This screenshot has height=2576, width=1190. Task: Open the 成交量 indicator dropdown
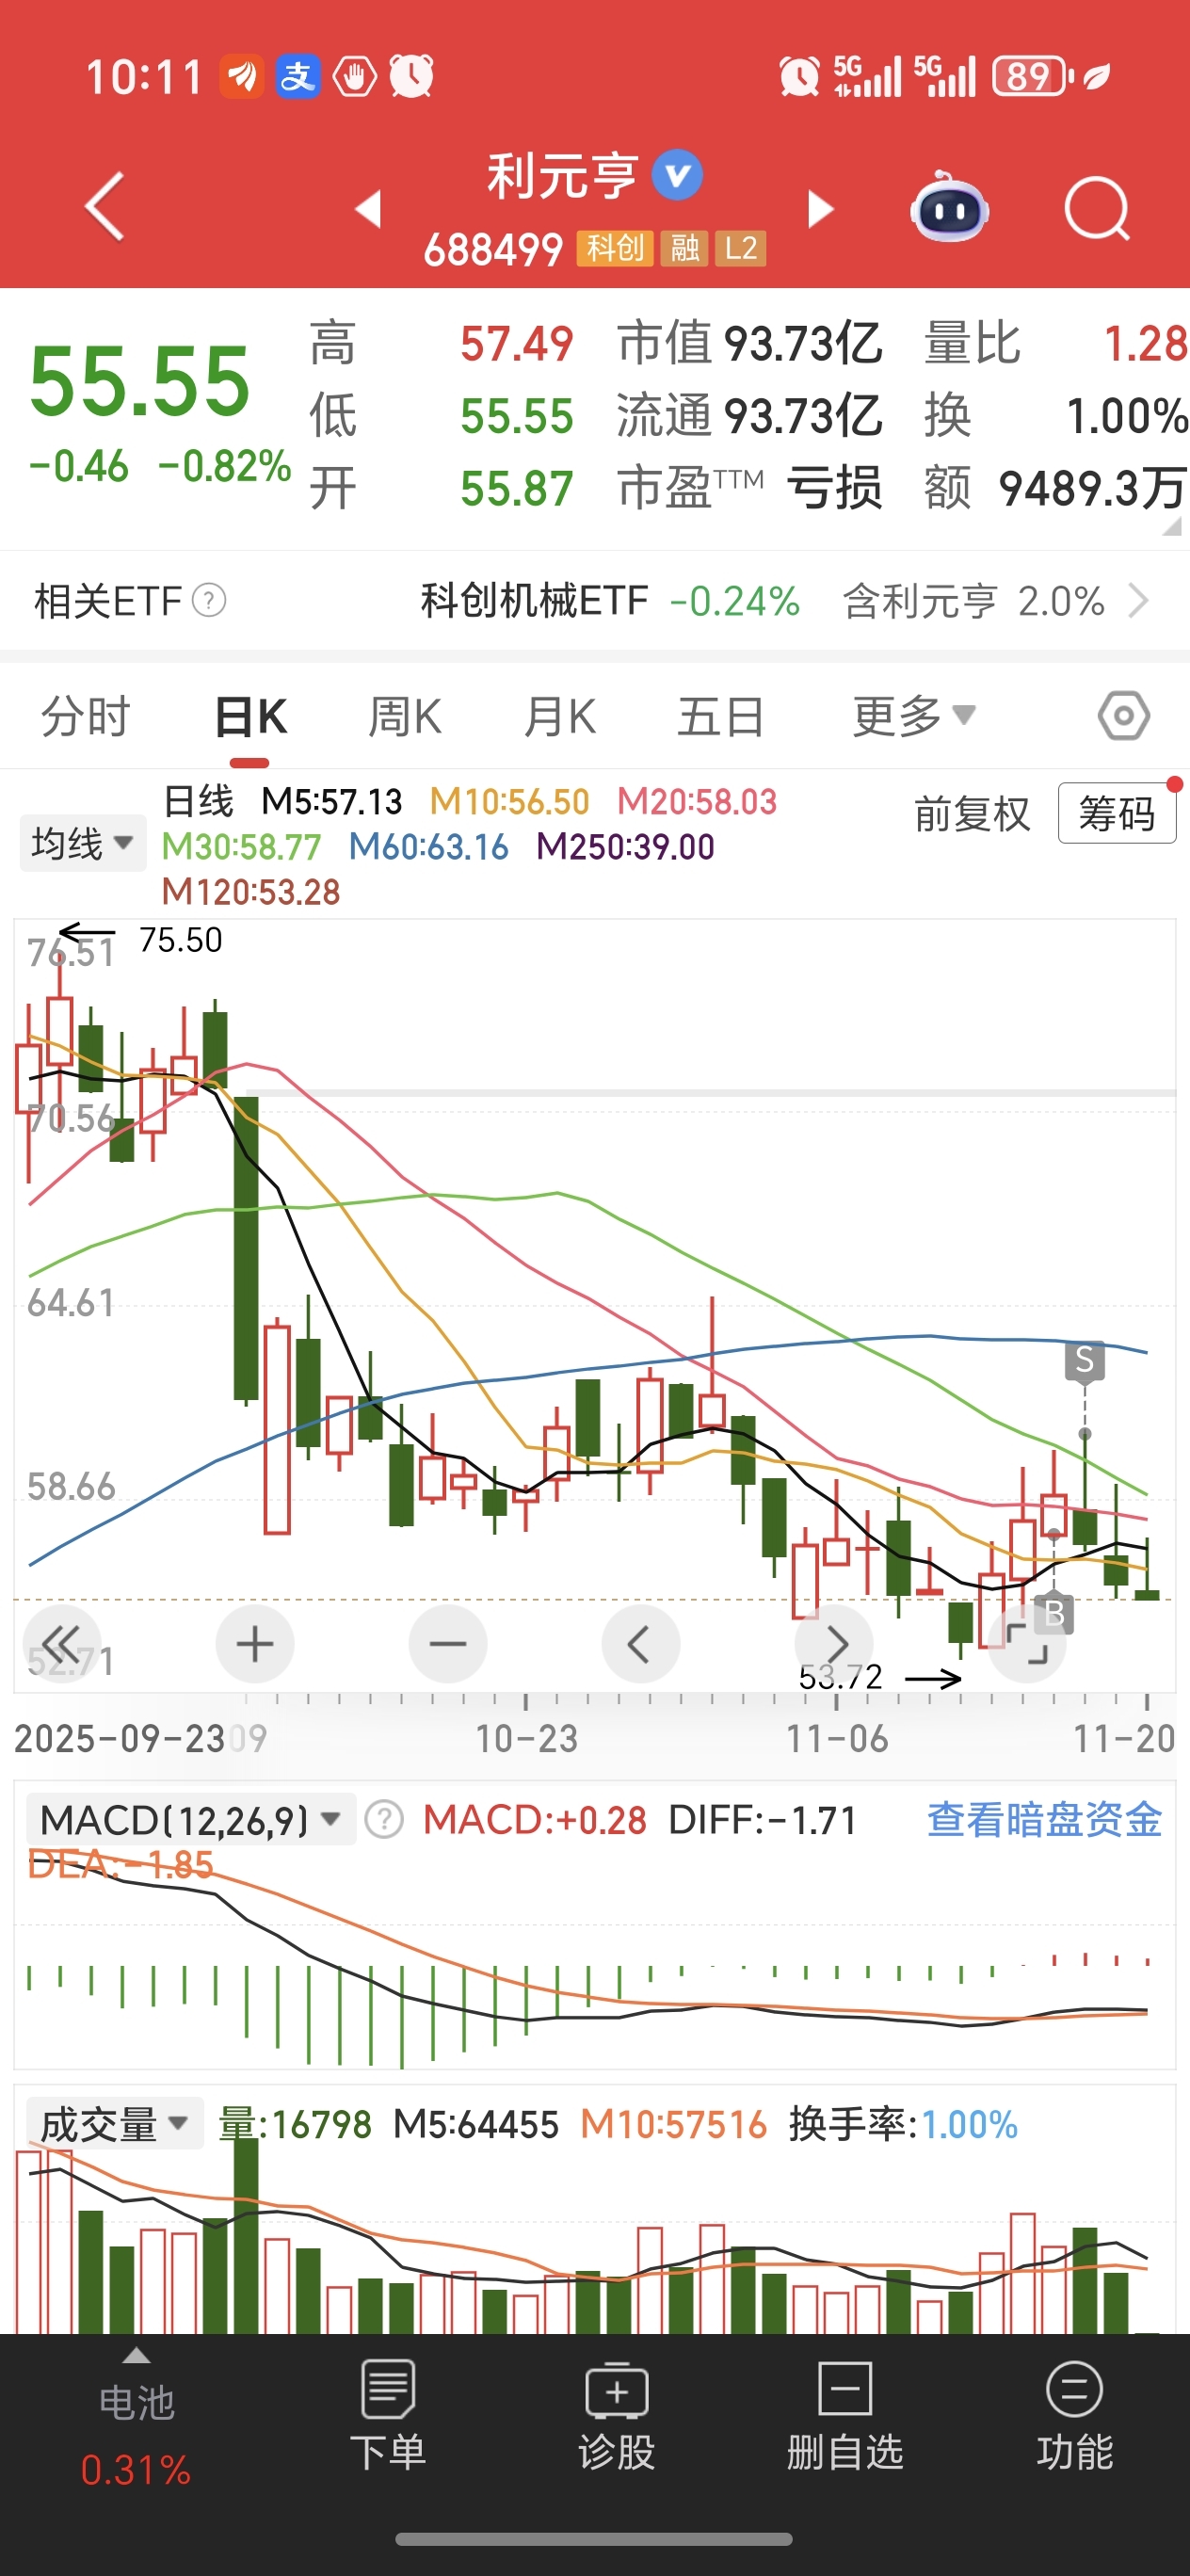click(114, 2123)
